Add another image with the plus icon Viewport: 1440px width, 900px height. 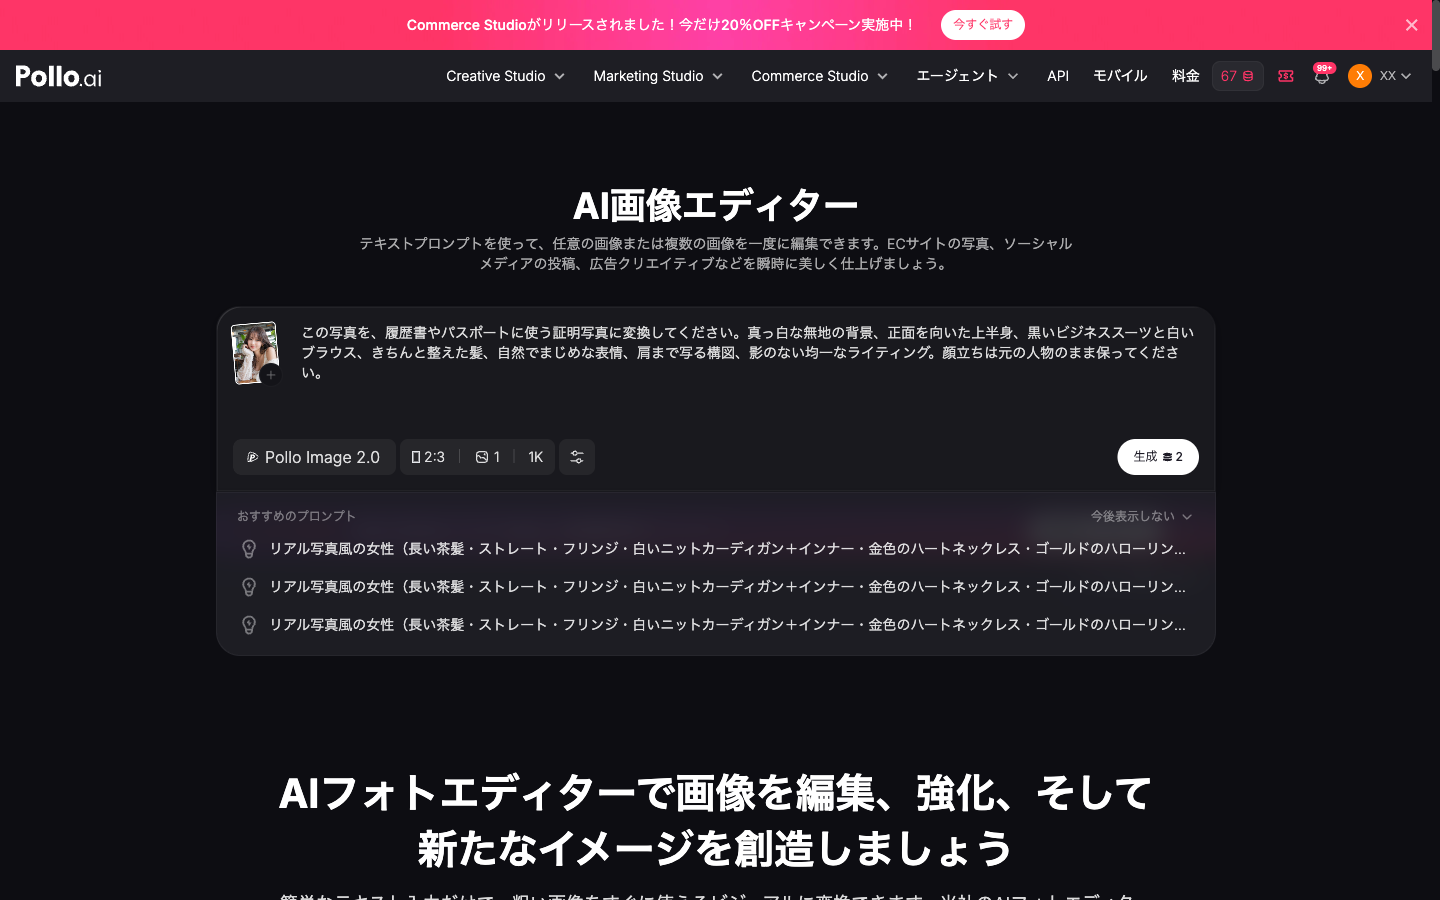coord(271,375)
